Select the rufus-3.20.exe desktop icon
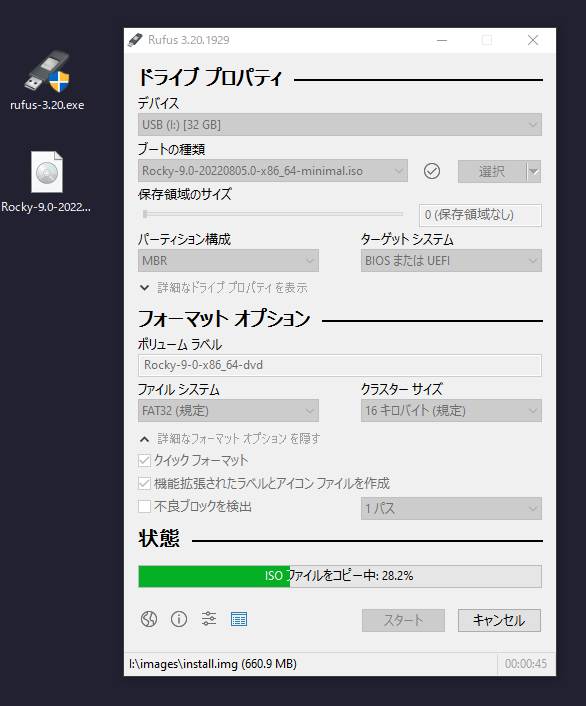Image resolution: width=586 pixels, height=706 pixels. coord(47,80)
